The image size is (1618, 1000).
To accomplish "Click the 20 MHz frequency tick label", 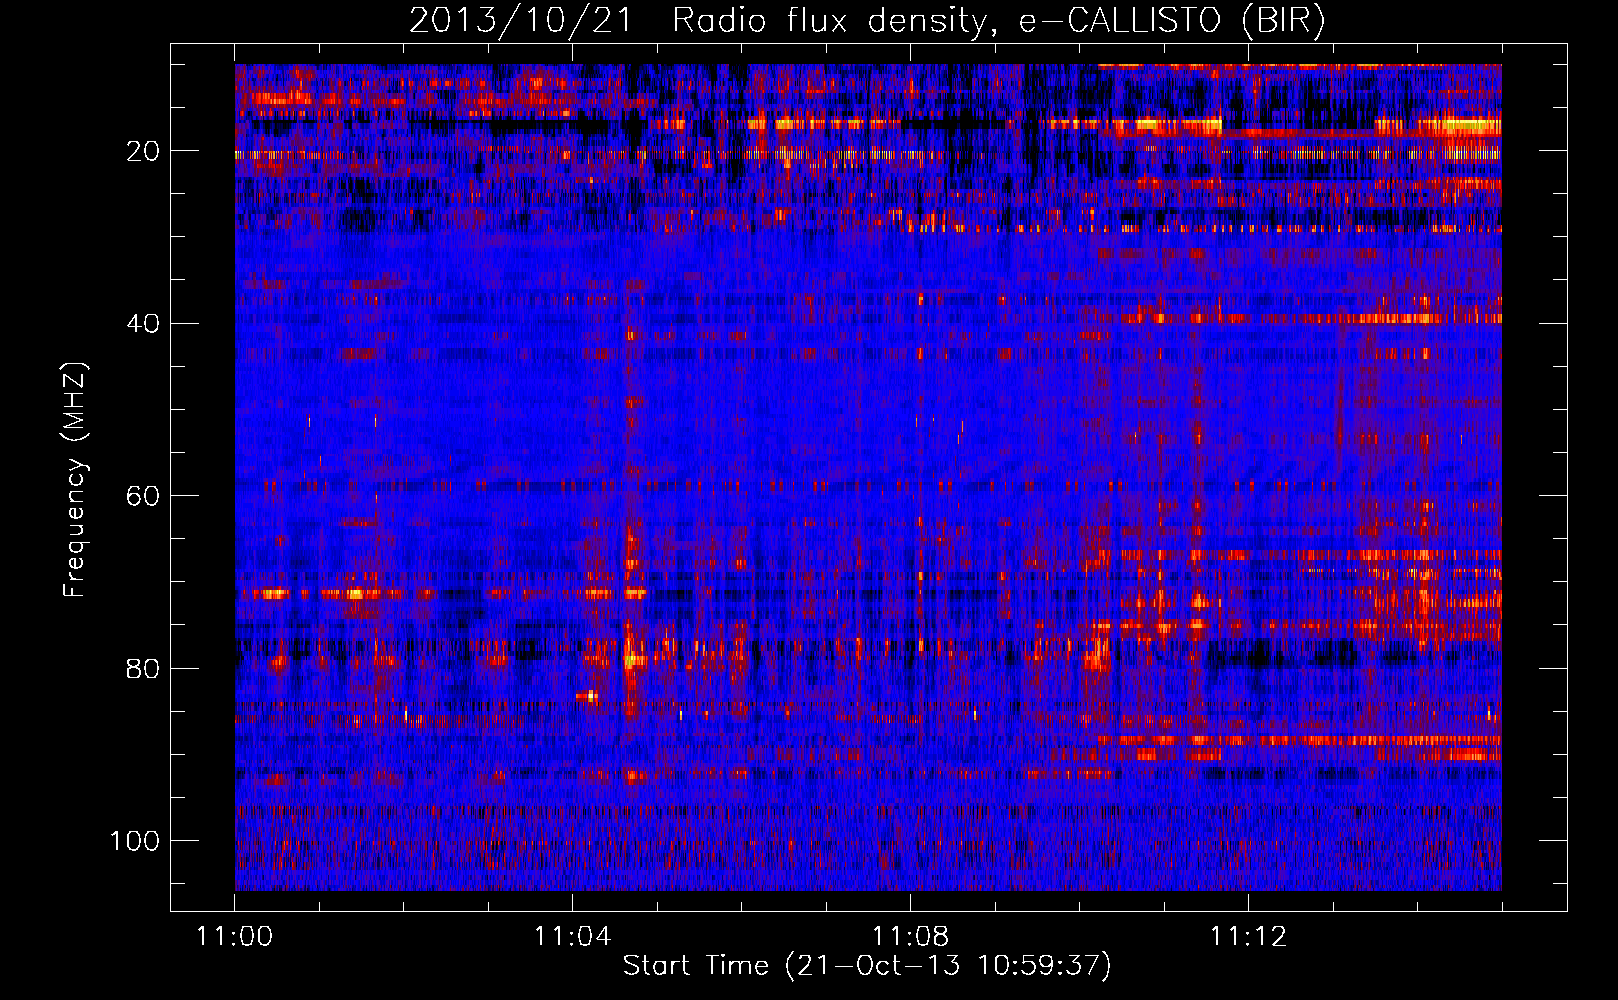I will (x=143, y=151).
